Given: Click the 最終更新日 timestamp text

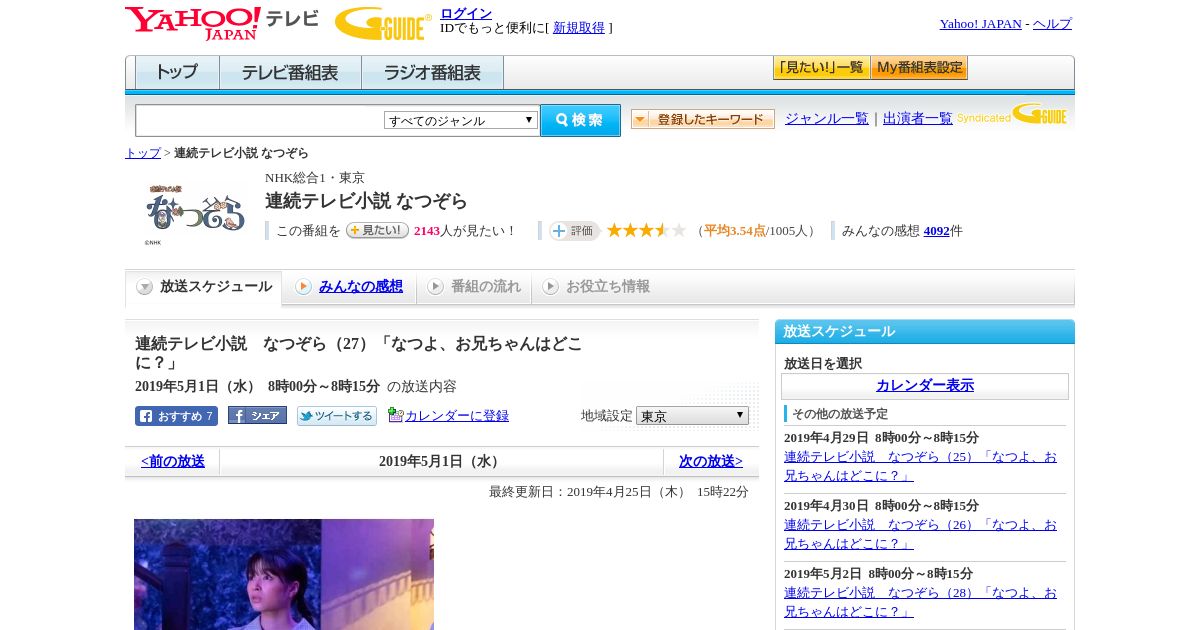Looking at the screenshot, I should point(619,492).
